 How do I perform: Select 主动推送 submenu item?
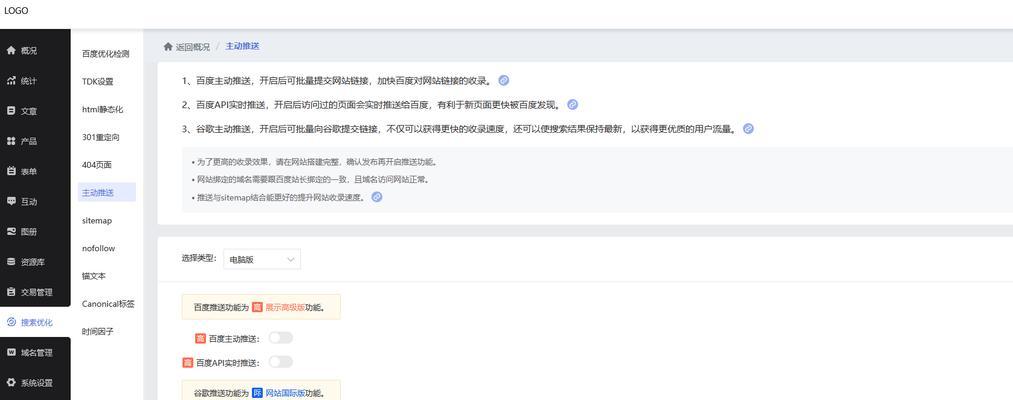pos(107,193)
